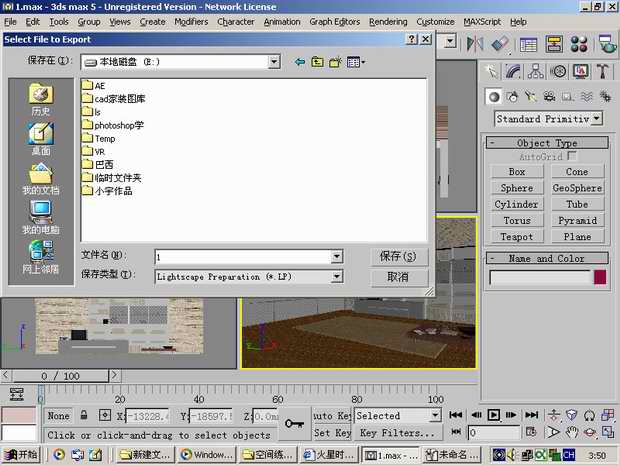
Task: Switch to the Create command panel tab
Action: pos(491,72)
